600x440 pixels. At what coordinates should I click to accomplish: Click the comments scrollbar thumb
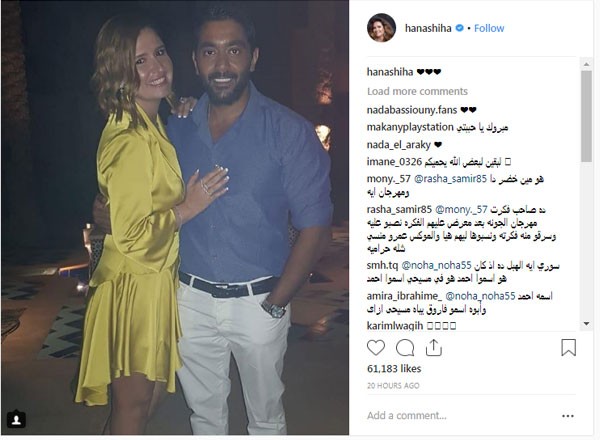click(x=586, y=116)
